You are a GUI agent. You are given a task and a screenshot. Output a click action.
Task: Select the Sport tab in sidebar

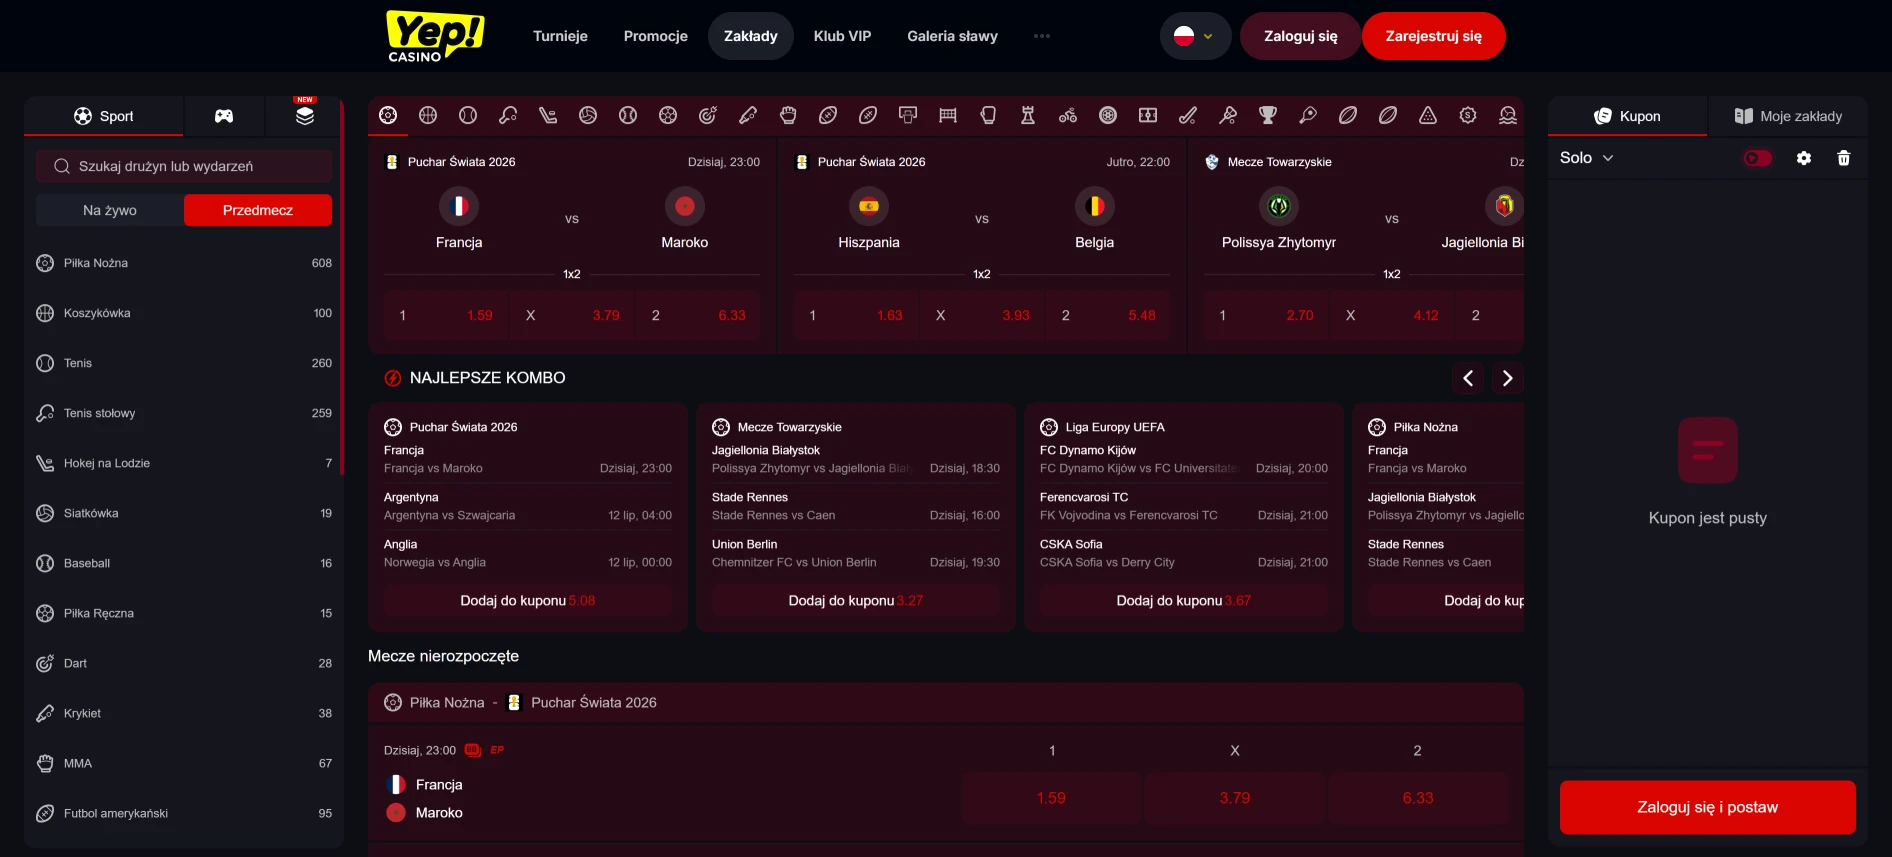(104, 116)
